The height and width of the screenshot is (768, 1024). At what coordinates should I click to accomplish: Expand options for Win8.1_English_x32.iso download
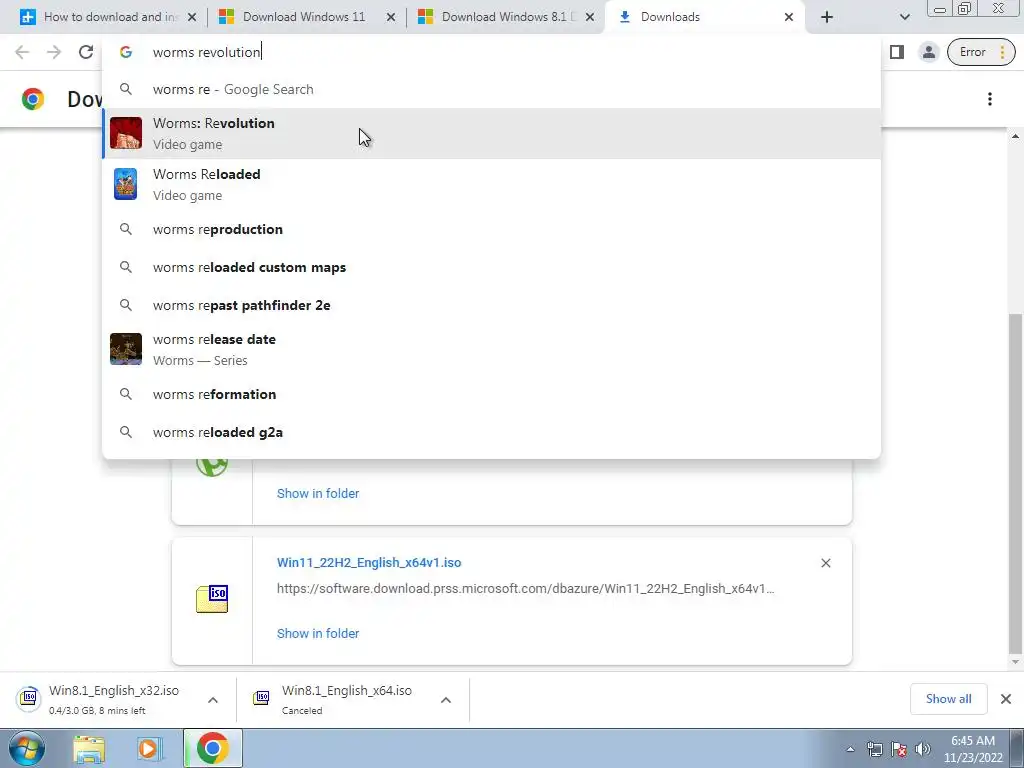pyautogui.click(x=213, y=700)
